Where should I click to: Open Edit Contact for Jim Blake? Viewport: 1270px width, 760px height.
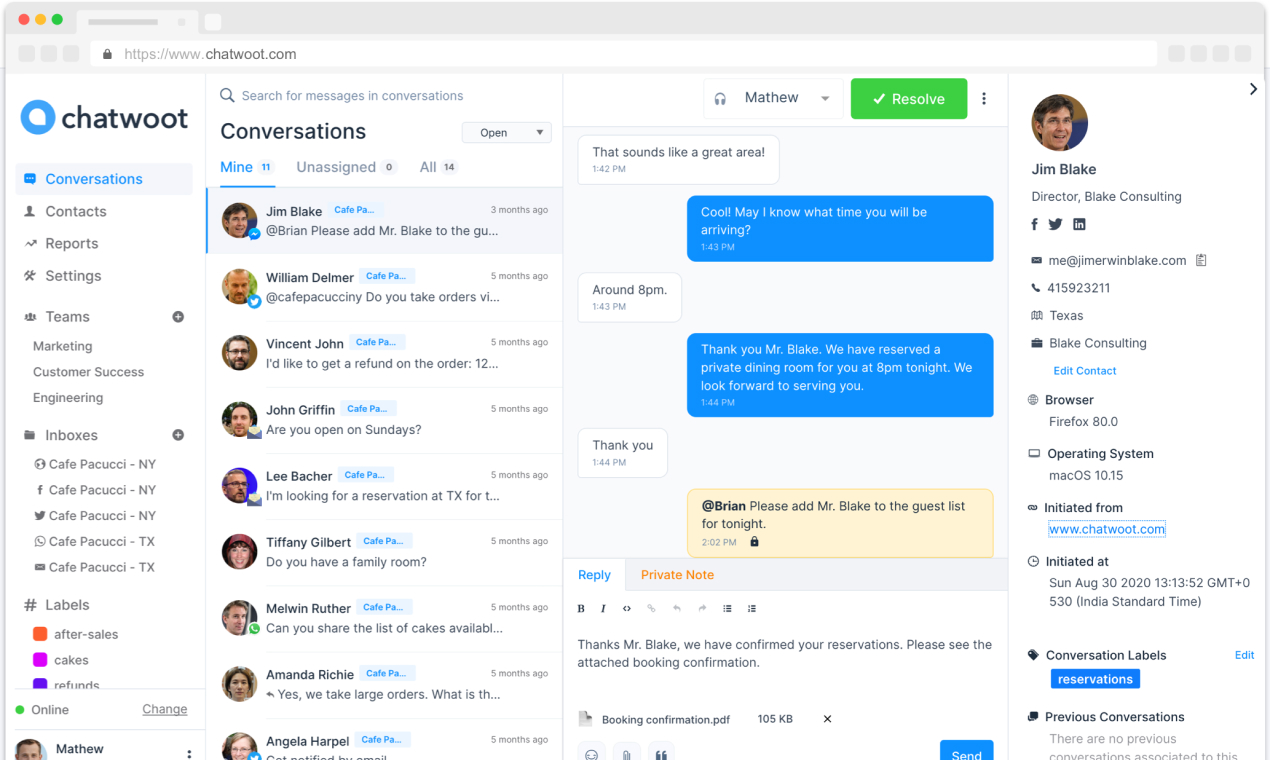coord(1085,370)
